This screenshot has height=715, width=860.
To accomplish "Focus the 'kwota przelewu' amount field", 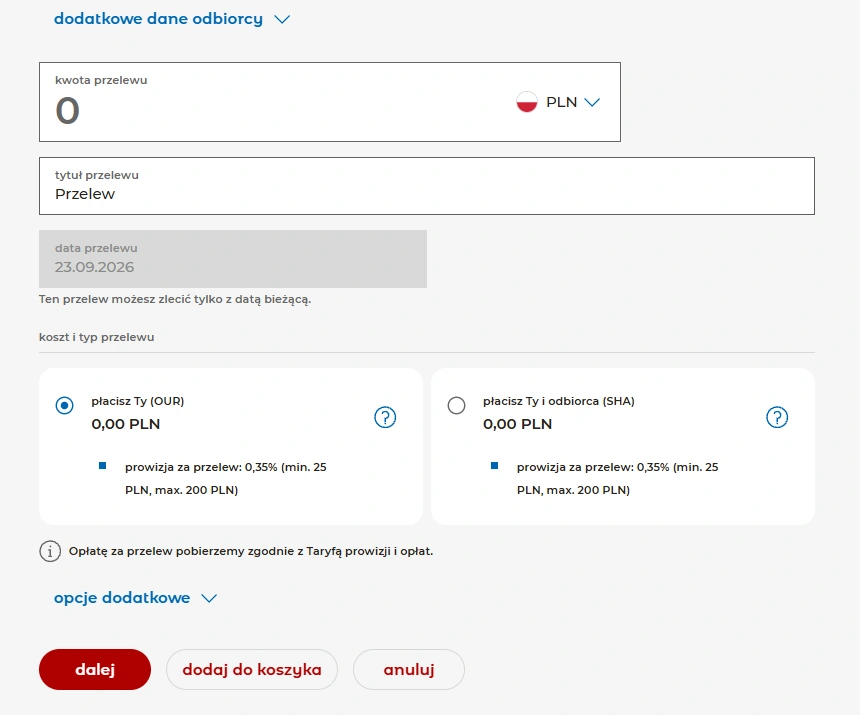I will tap(330, 102).
